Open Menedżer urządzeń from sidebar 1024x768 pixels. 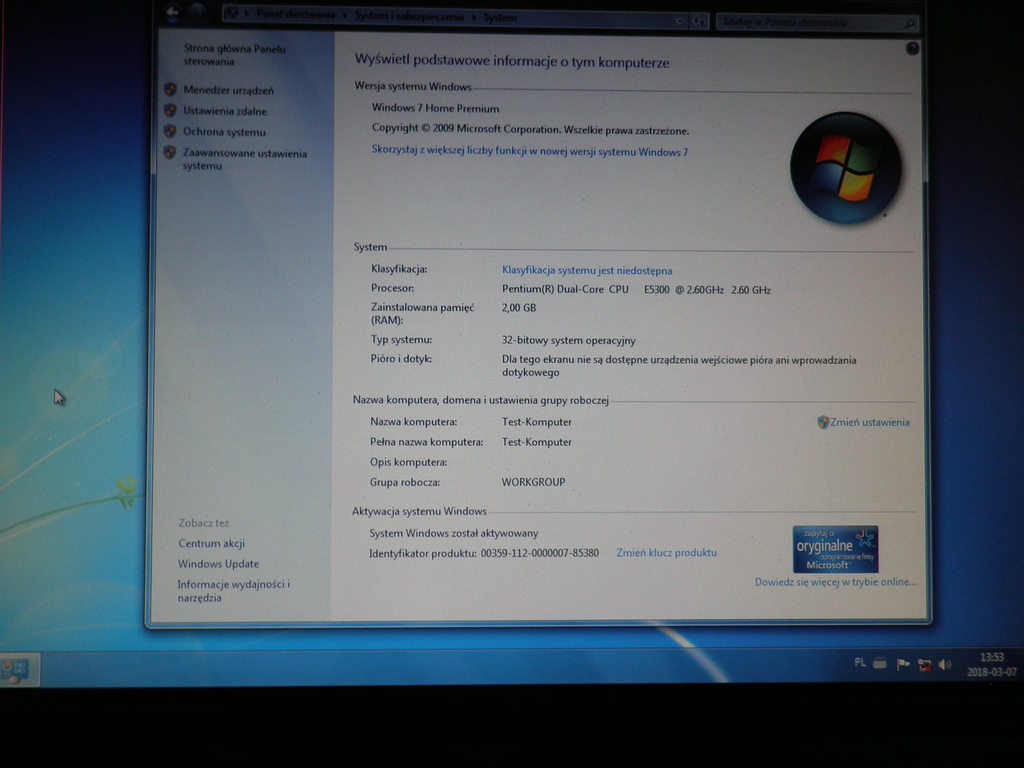point(229,90)
